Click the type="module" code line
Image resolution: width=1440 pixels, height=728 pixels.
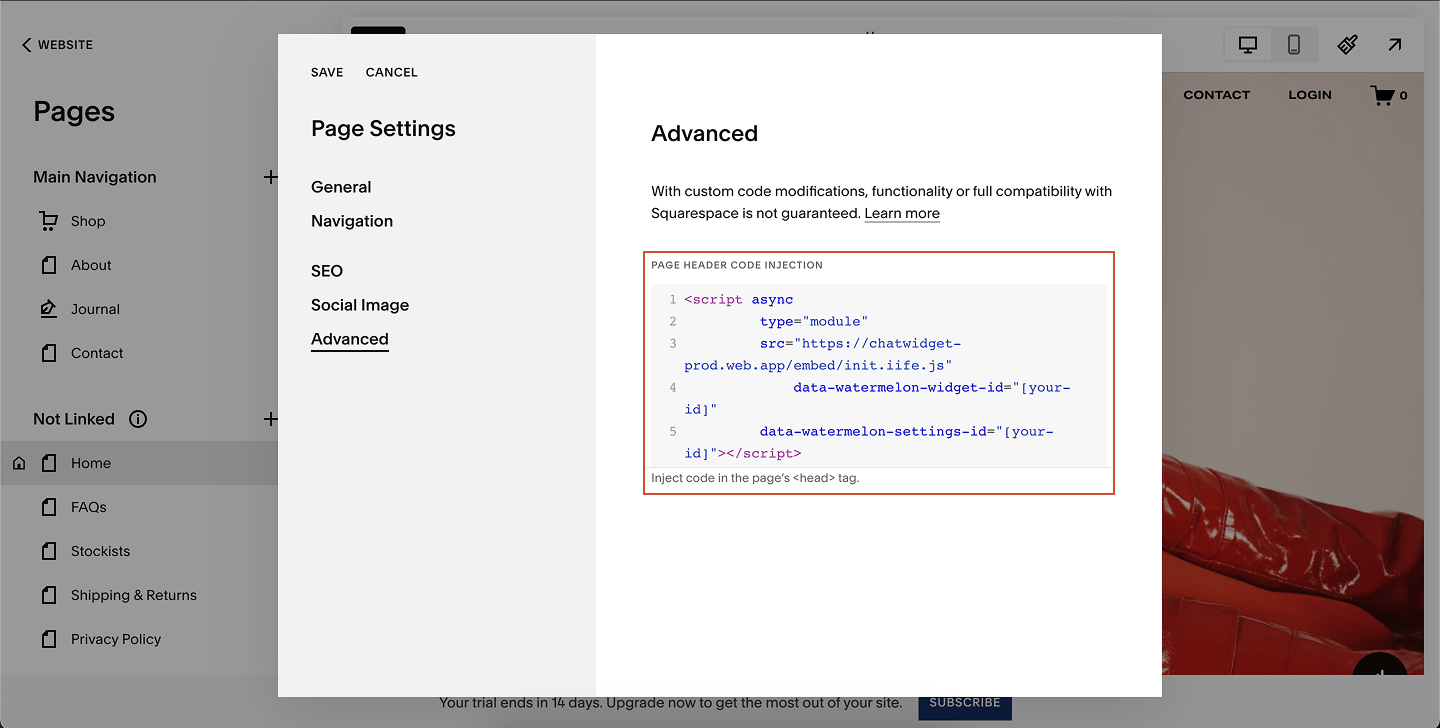click(814, 321)
